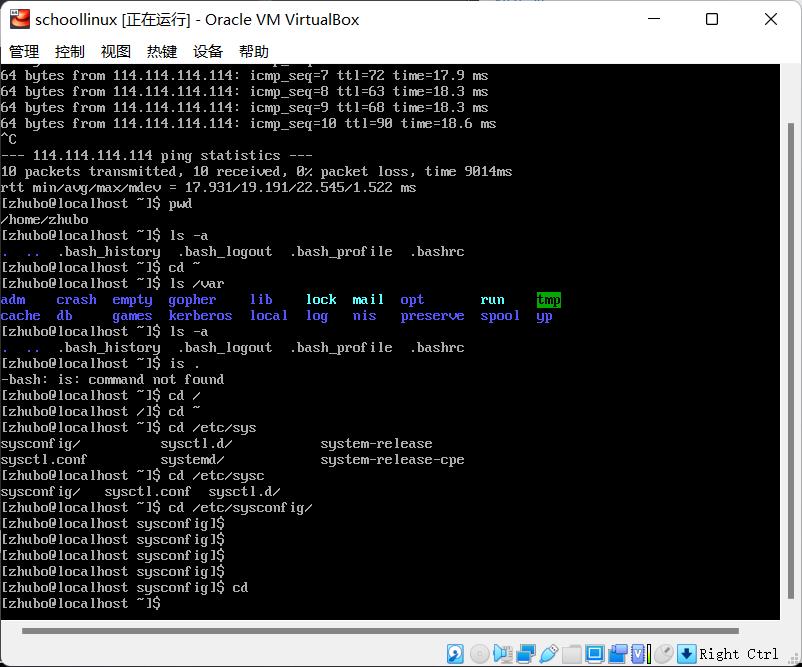Click the '-bash: is: command not found' line
802x667 pixels.
(x=113, y=380)
